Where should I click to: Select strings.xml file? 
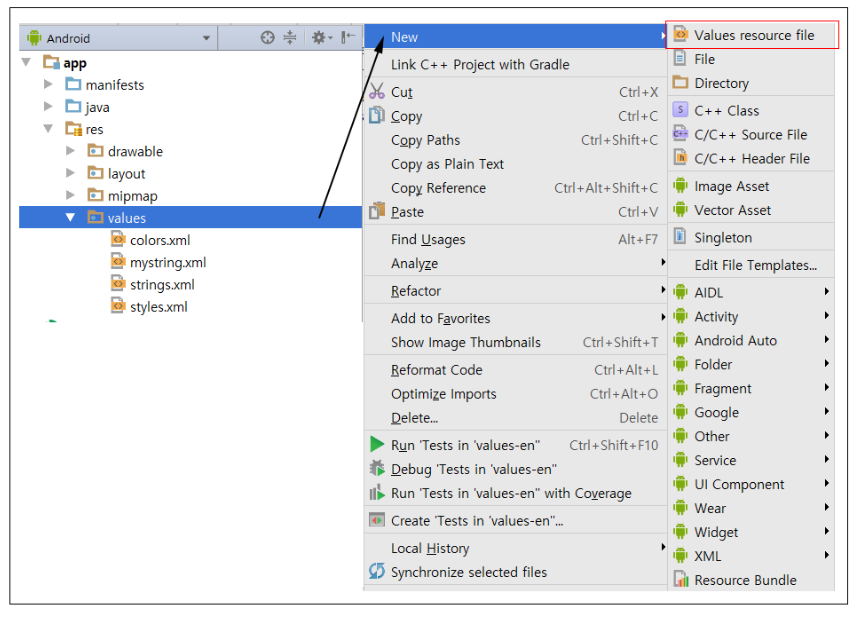(x=162, y=284)
